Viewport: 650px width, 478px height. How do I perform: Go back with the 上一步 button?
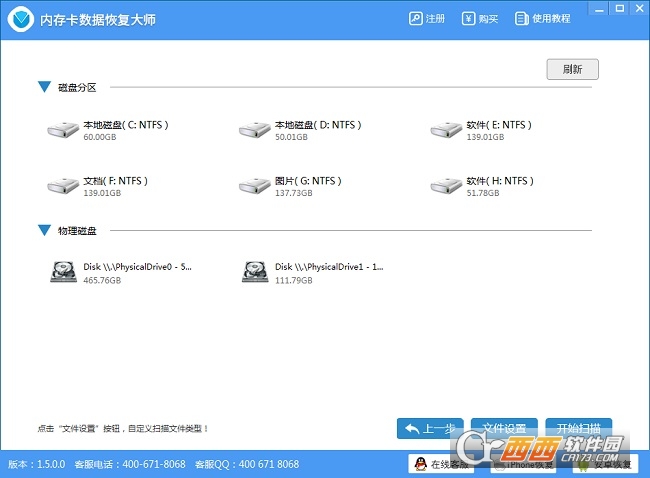[x=430, y=428]
